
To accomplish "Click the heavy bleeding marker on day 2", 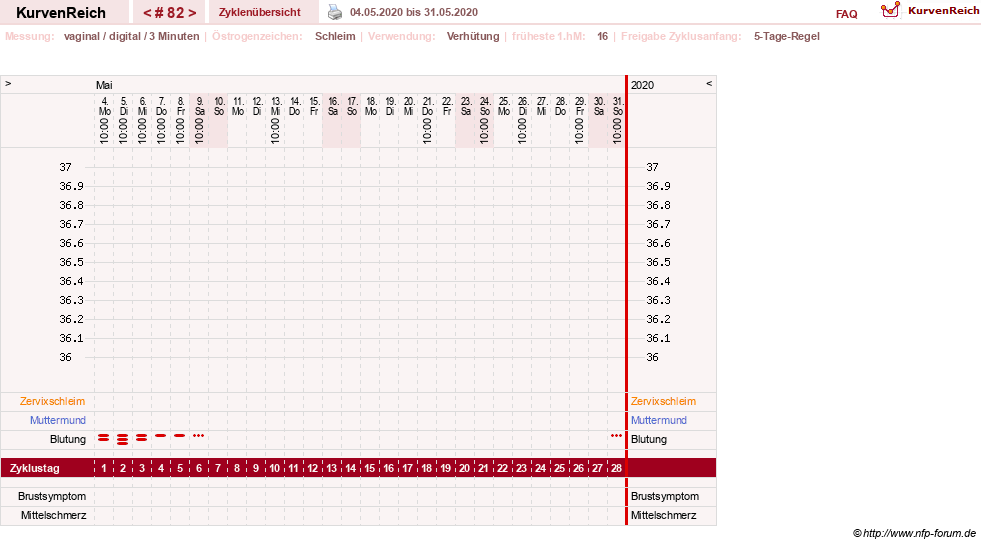I will 123,439.
